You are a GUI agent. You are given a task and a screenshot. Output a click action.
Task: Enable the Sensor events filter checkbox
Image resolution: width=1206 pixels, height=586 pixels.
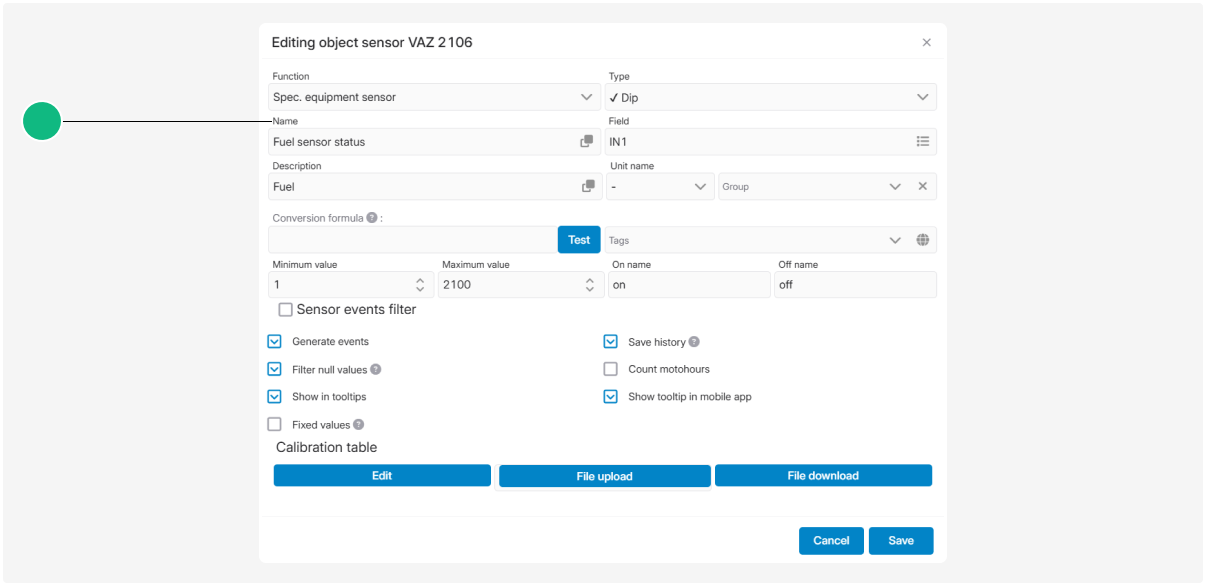coord(286,310)
